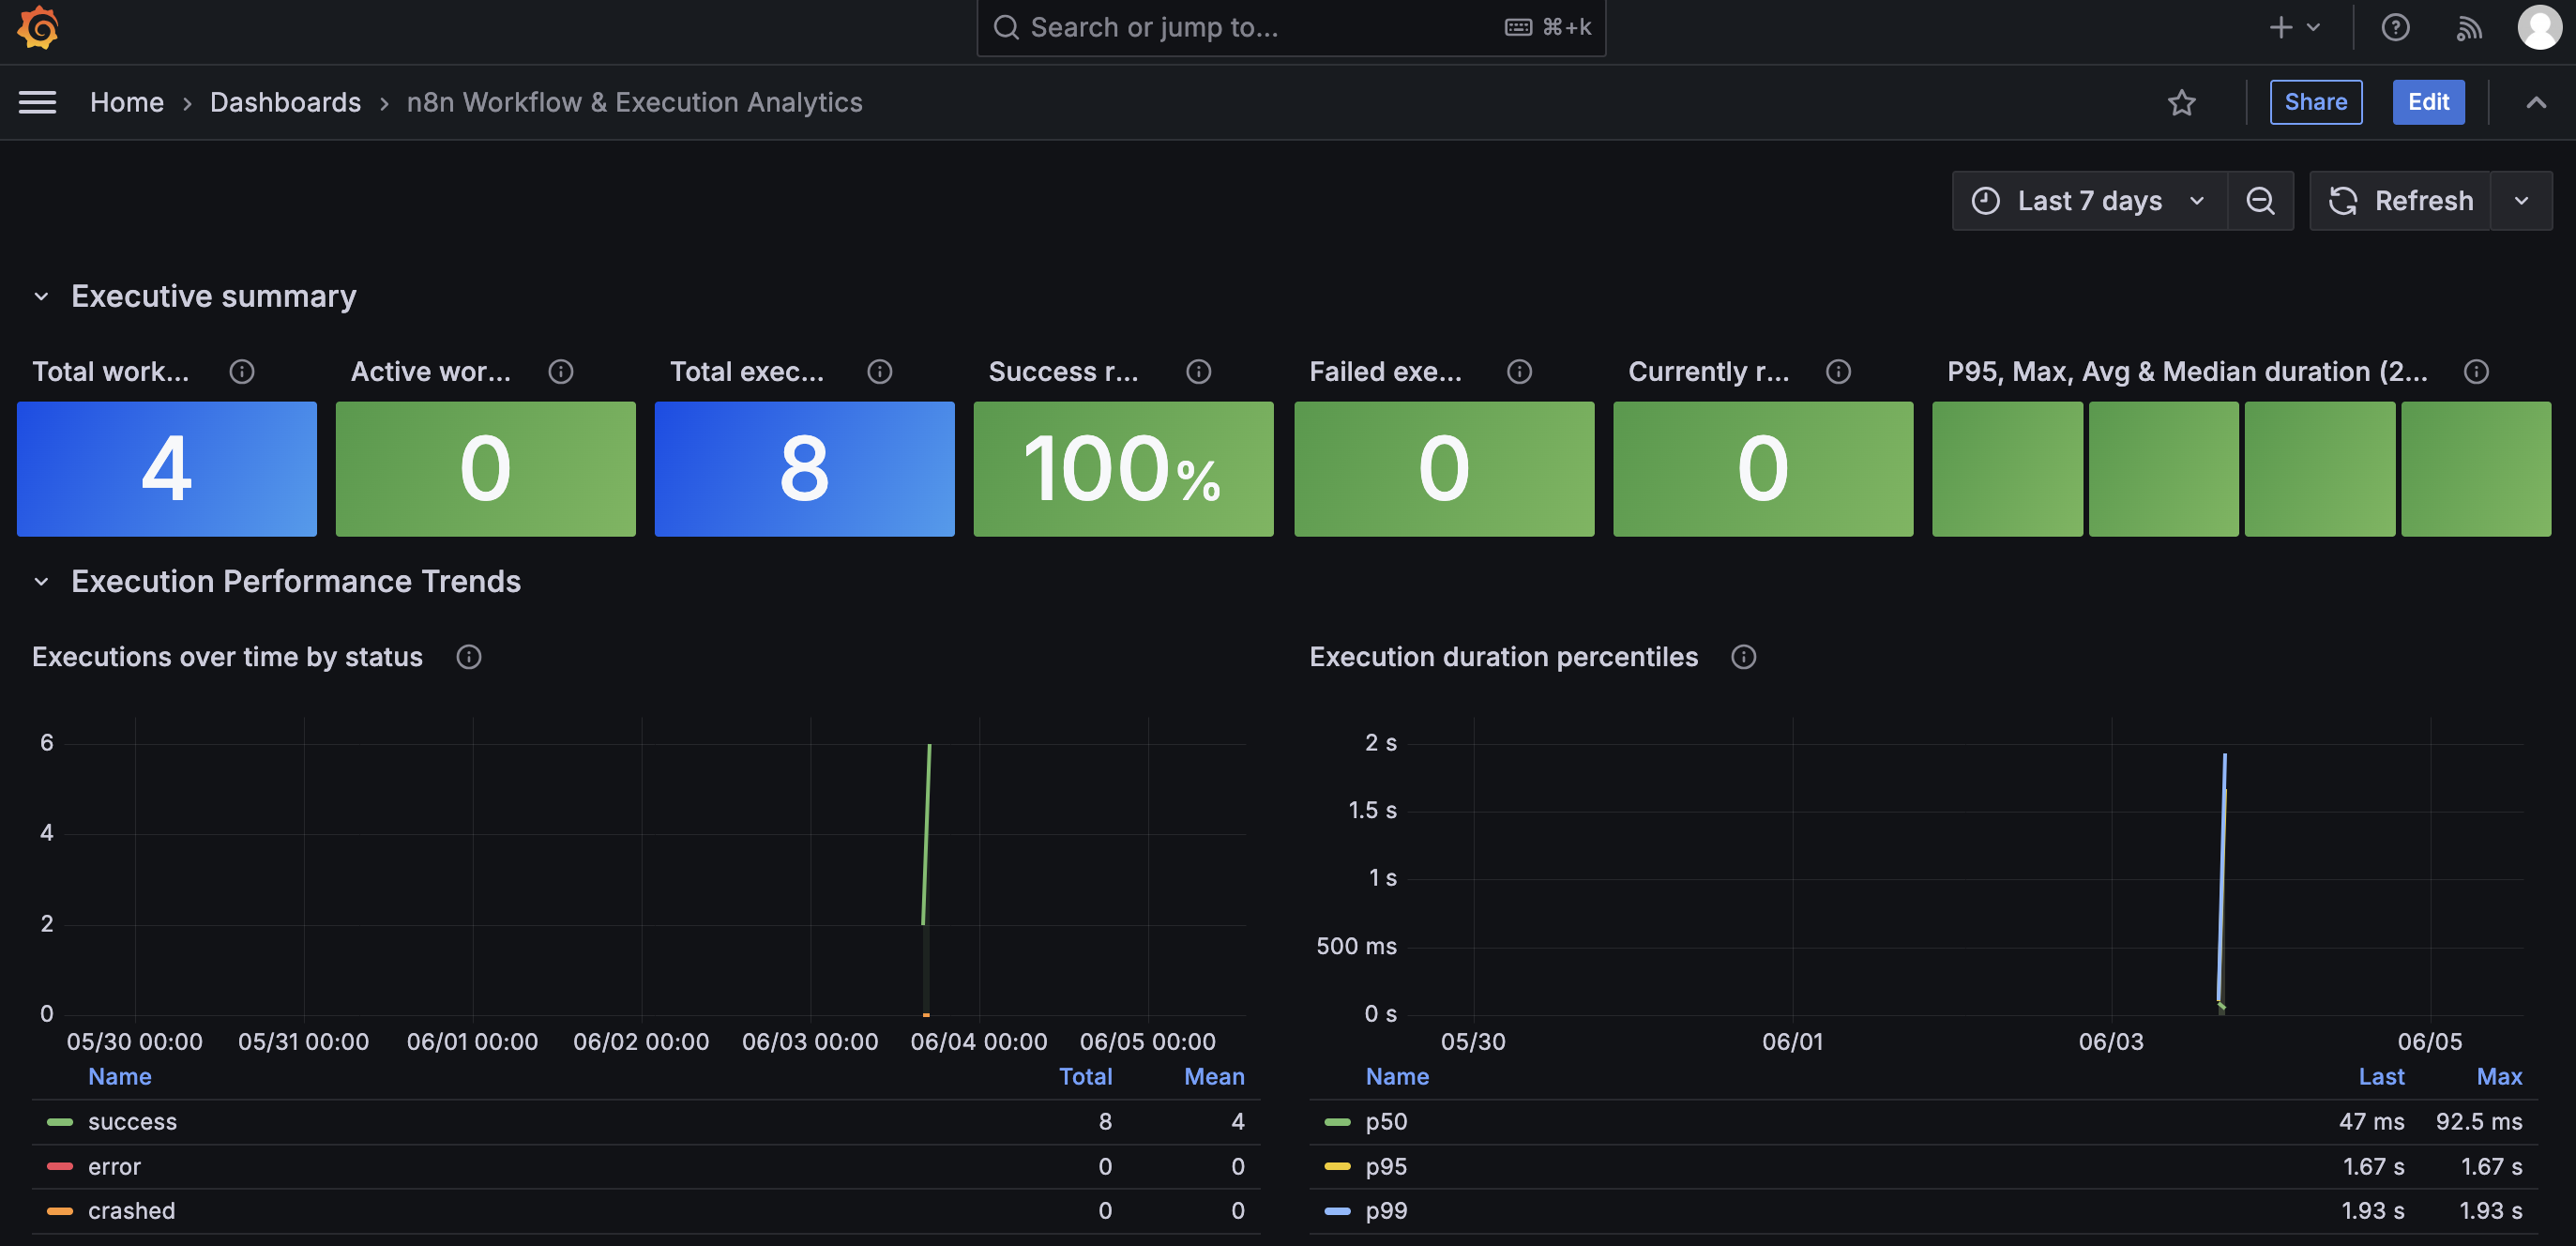Click the plus add-new icon
Screen dimensions: 2576x1246
[x=2281, y=27]
